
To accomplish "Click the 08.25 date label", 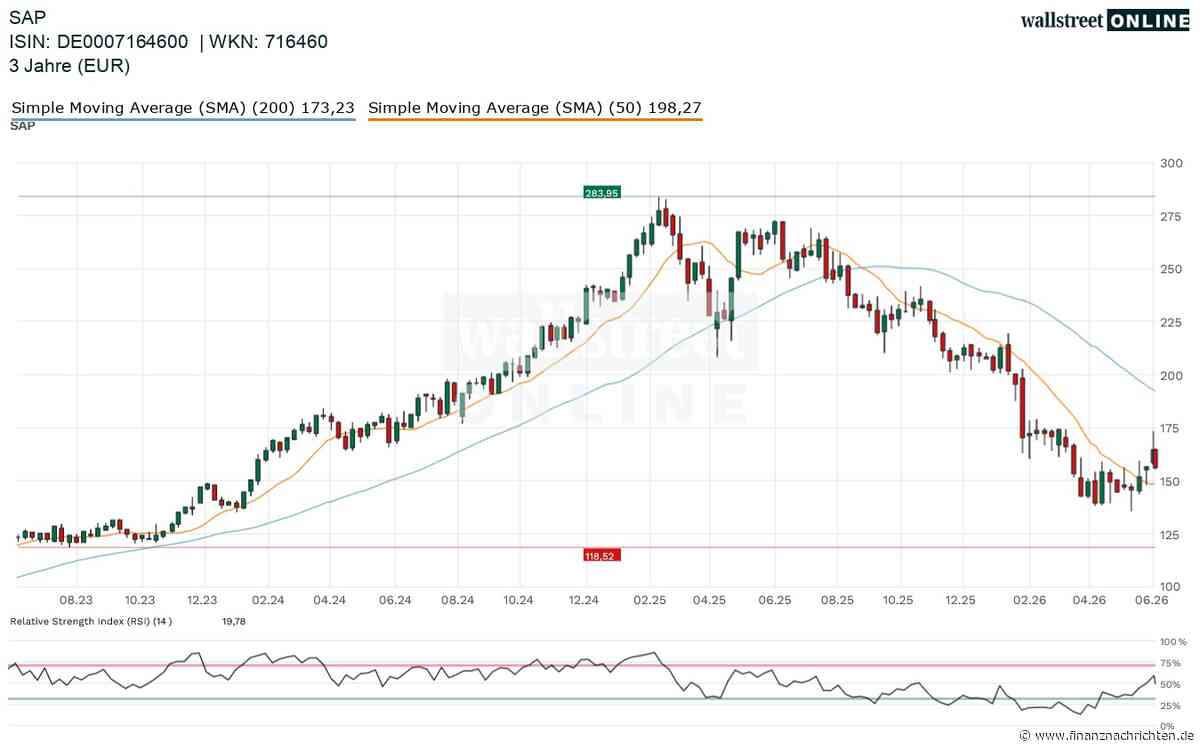I will pyautogui.click(x=837, y=600).
